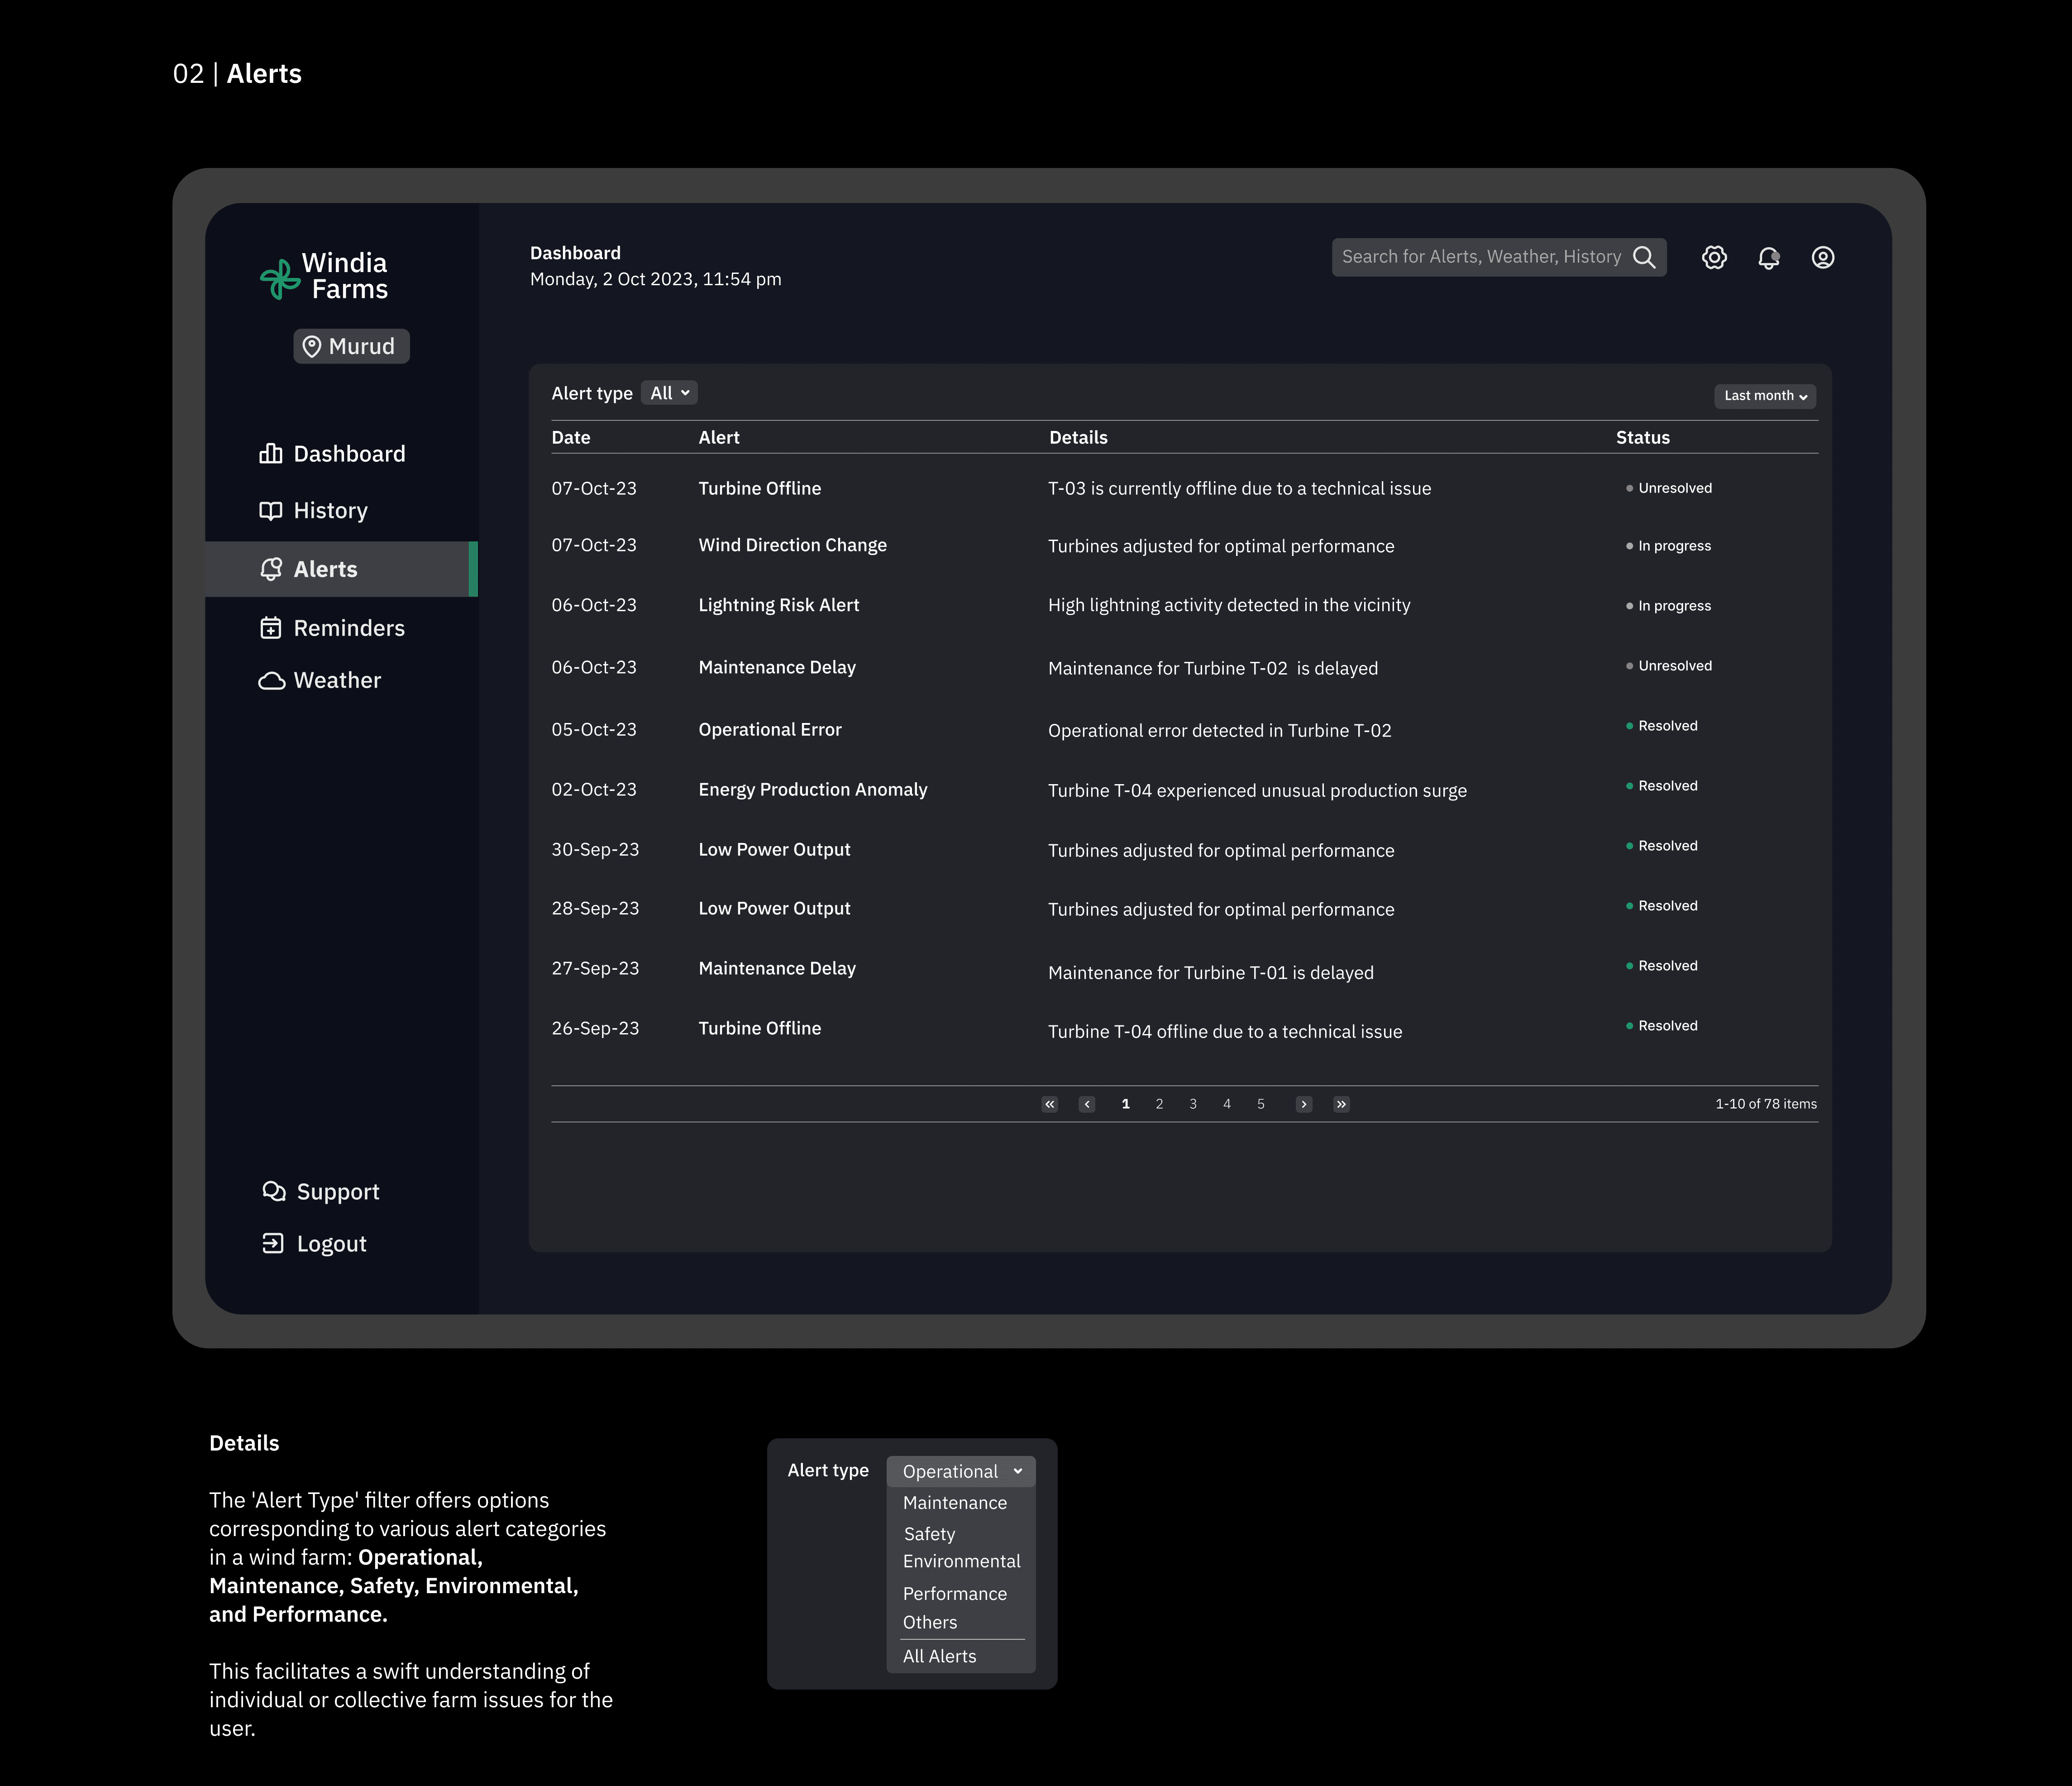The image size is (2072, 1786).
Task: Focus the Search for Alerts, Weather, History field
Action: pyautogui.click(x=1499, y=257)
